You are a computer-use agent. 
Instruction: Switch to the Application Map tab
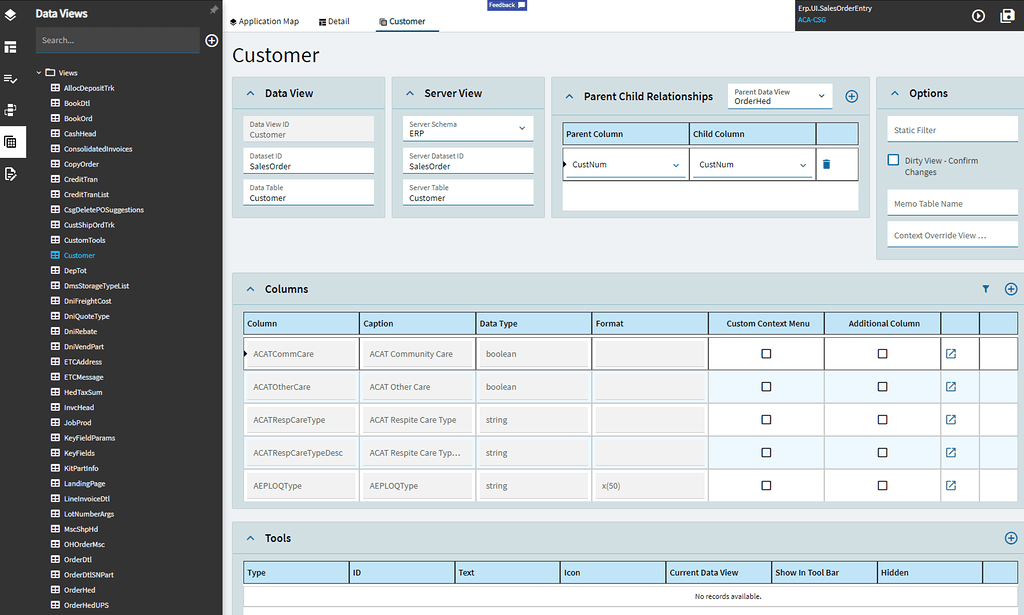[x=265, y=20]
